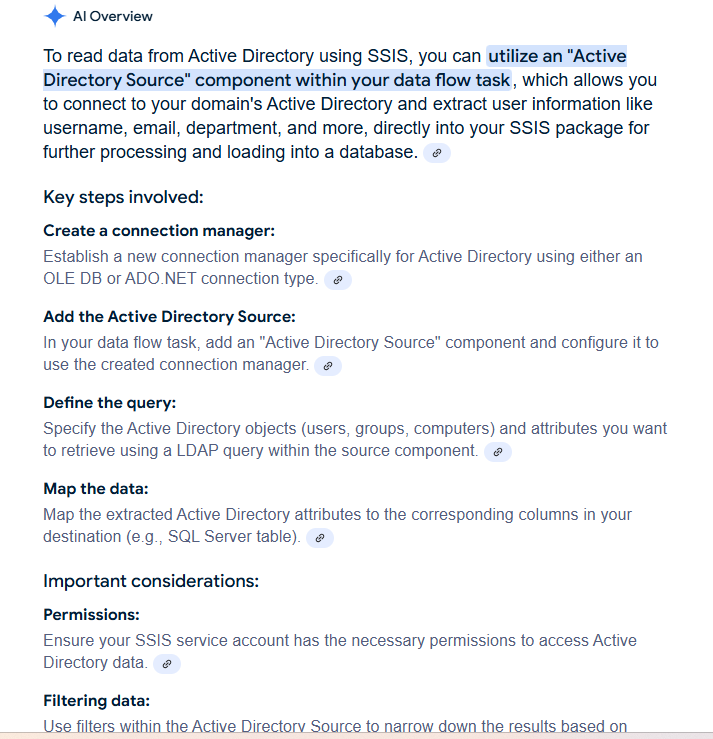The width and height of the screenshot is (713, 739).
Task: Open source link after the Define the query step
Action: click(x=498, y=452)
